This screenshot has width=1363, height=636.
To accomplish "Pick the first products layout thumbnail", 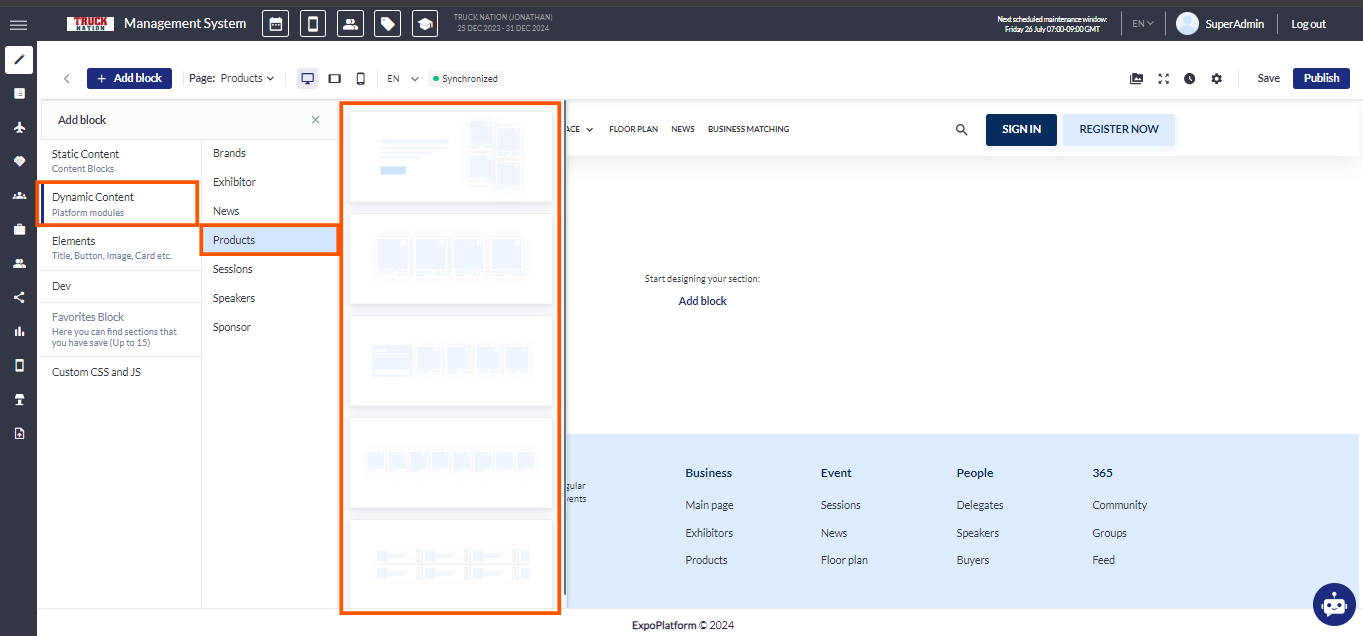I will tap(451, 156).
